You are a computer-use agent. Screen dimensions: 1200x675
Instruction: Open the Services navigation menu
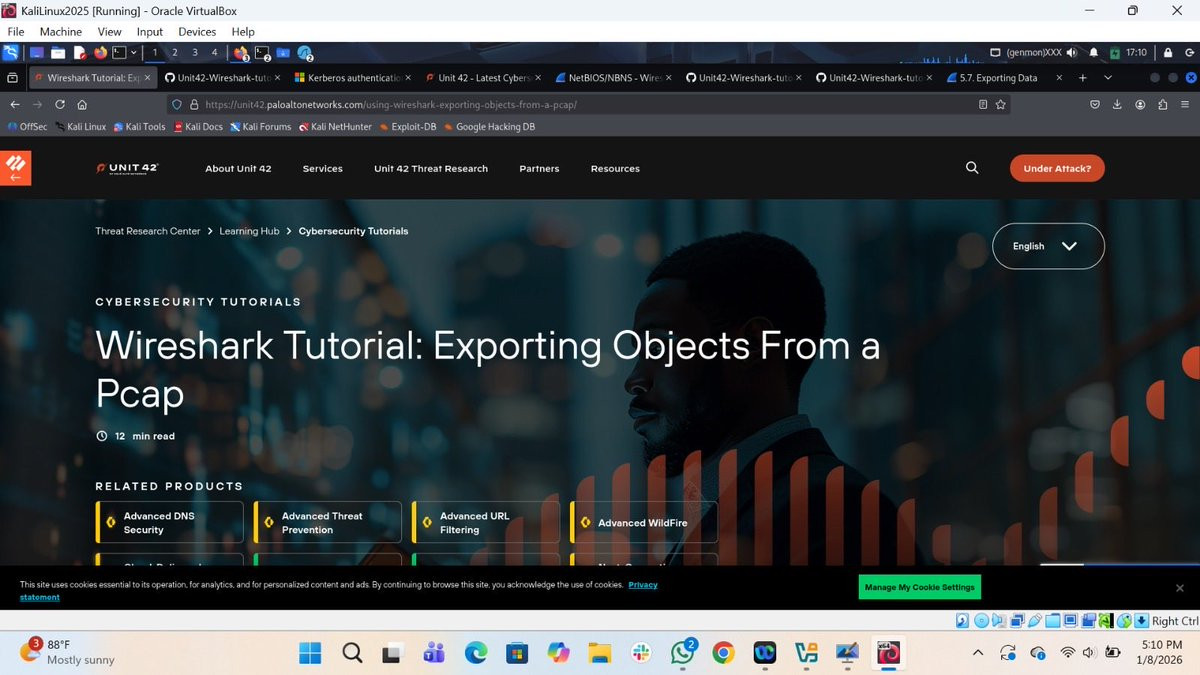(x=323, y=169)
